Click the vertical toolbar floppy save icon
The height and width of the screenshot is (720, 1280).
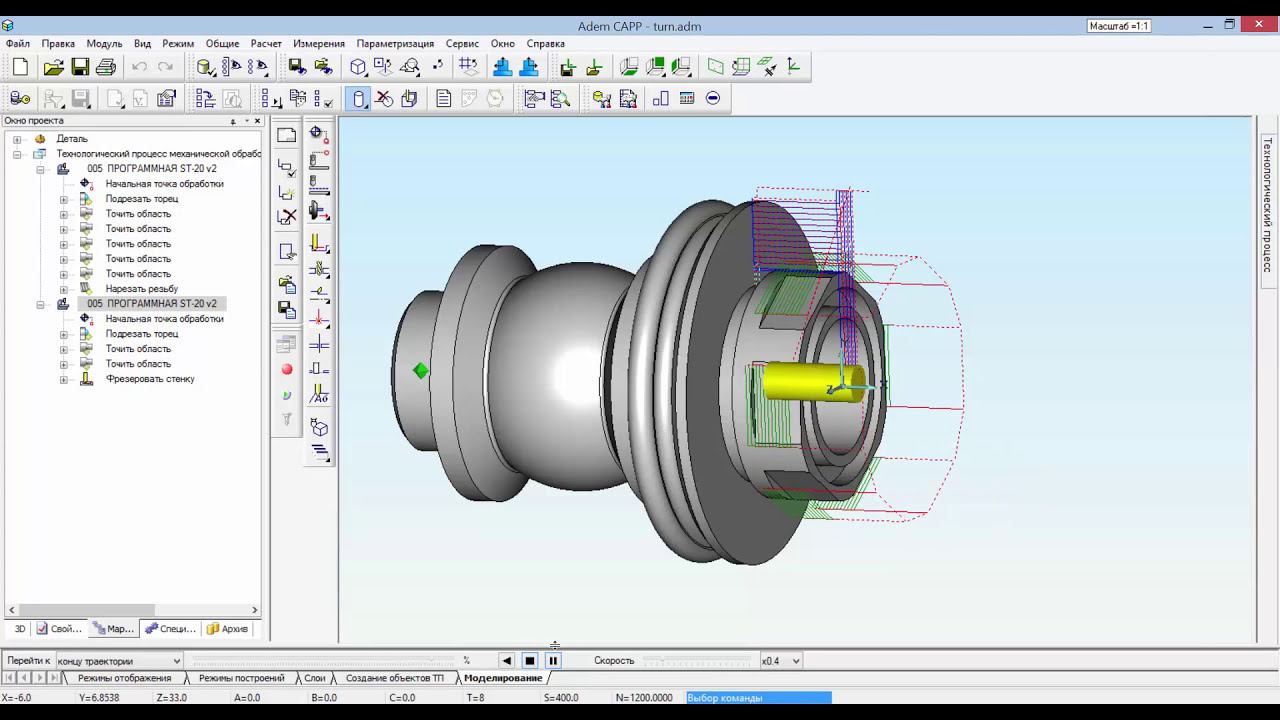(x=287, y=310)
